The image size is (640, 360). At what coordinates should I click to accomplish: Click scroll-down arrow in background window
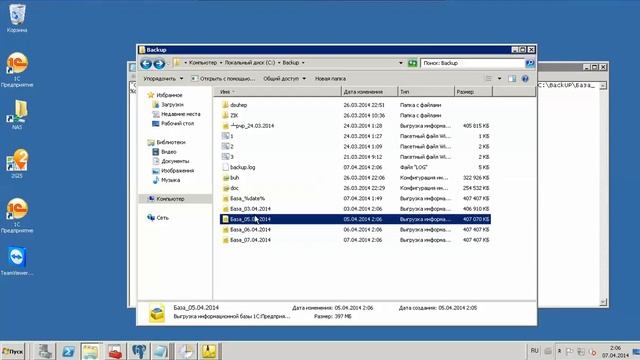(x=603, y=302)
